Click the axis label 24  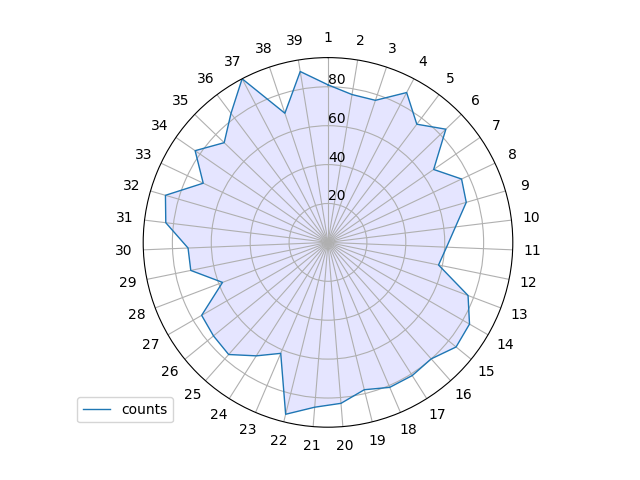219,414
